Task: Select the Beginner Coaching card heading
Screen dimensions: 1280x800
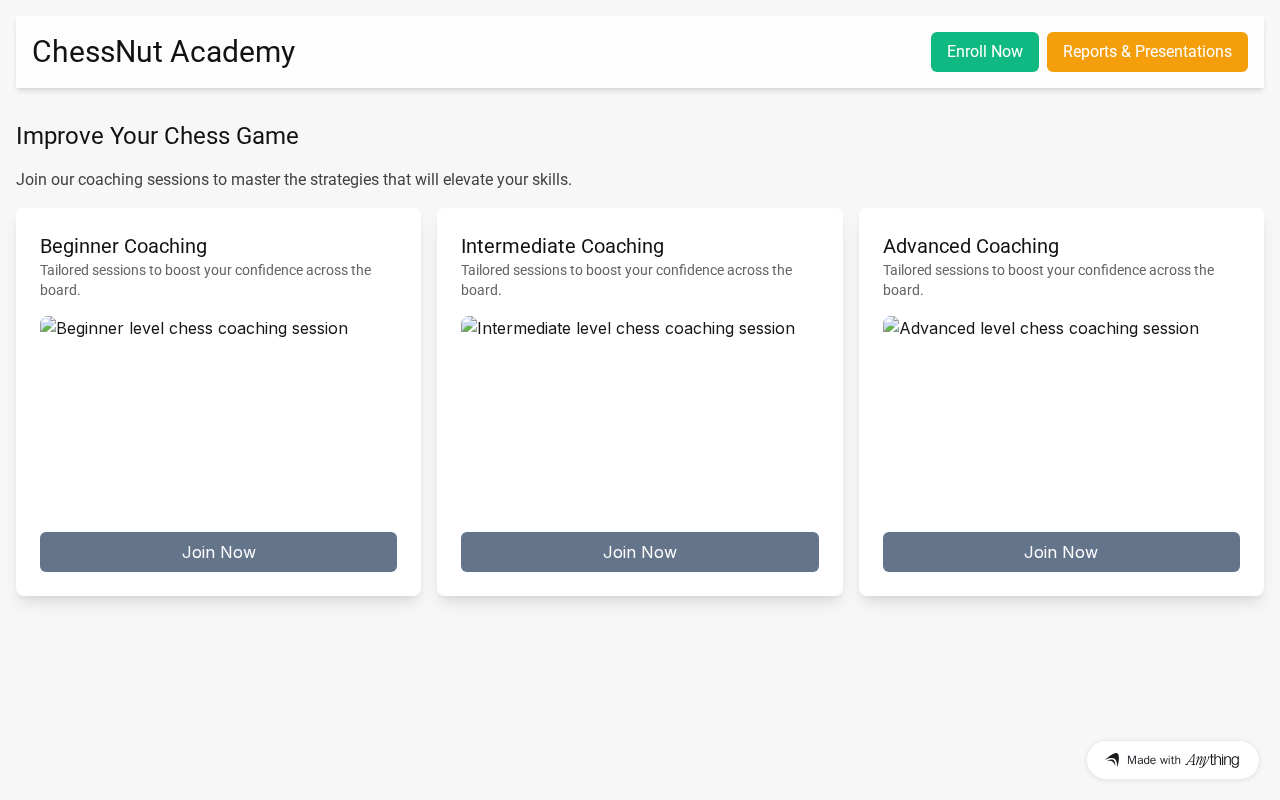Action: click(x=123, y=246)
